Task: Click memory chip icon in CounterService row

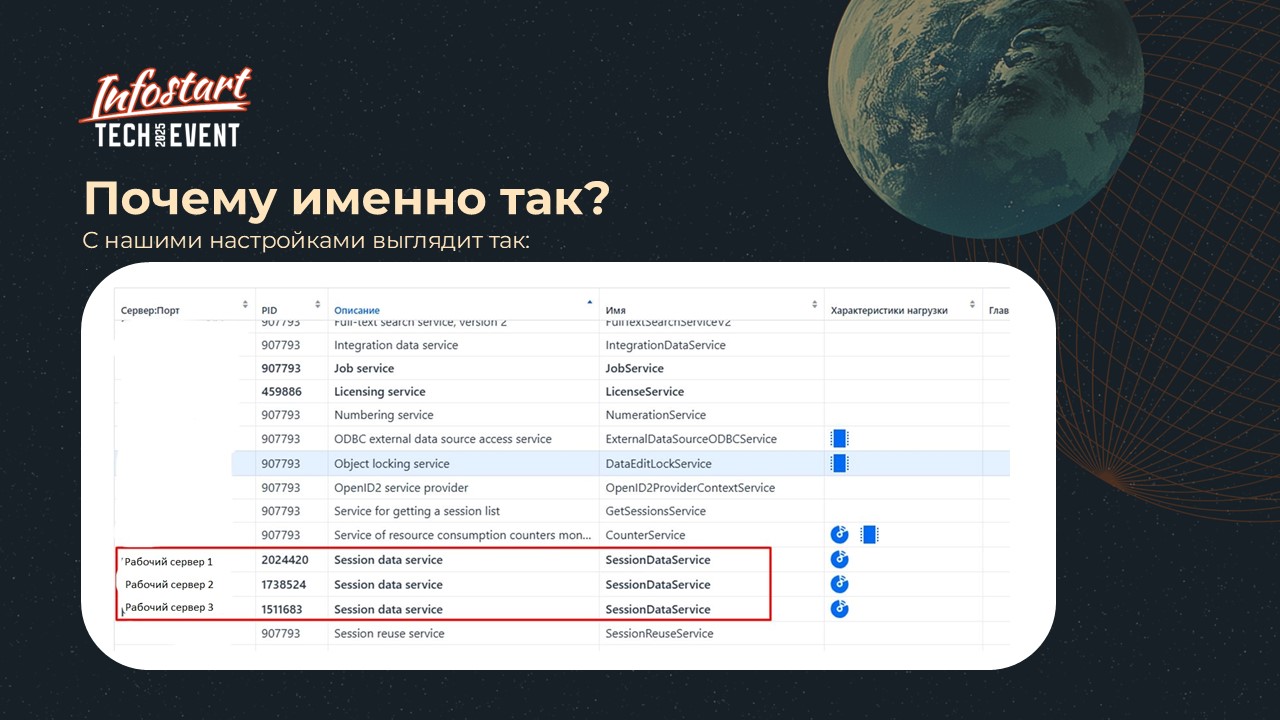Action: [x=869, y=535]
